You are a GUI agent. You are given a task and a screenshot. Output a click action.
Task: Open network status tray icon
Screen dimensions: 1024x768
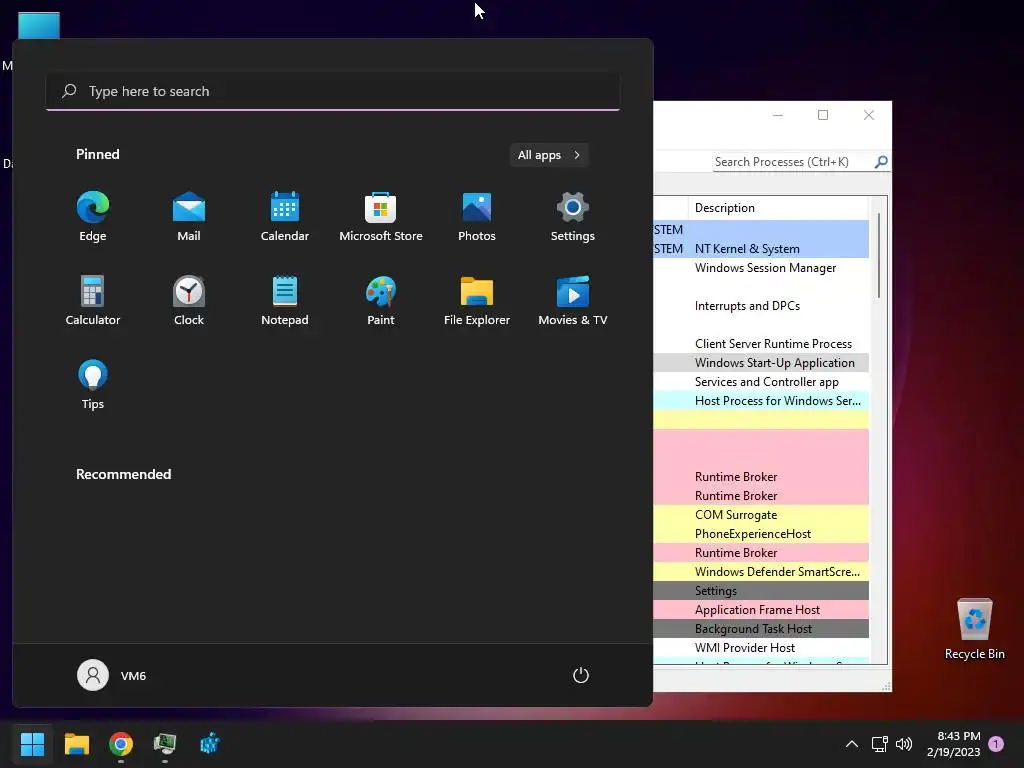879,744
